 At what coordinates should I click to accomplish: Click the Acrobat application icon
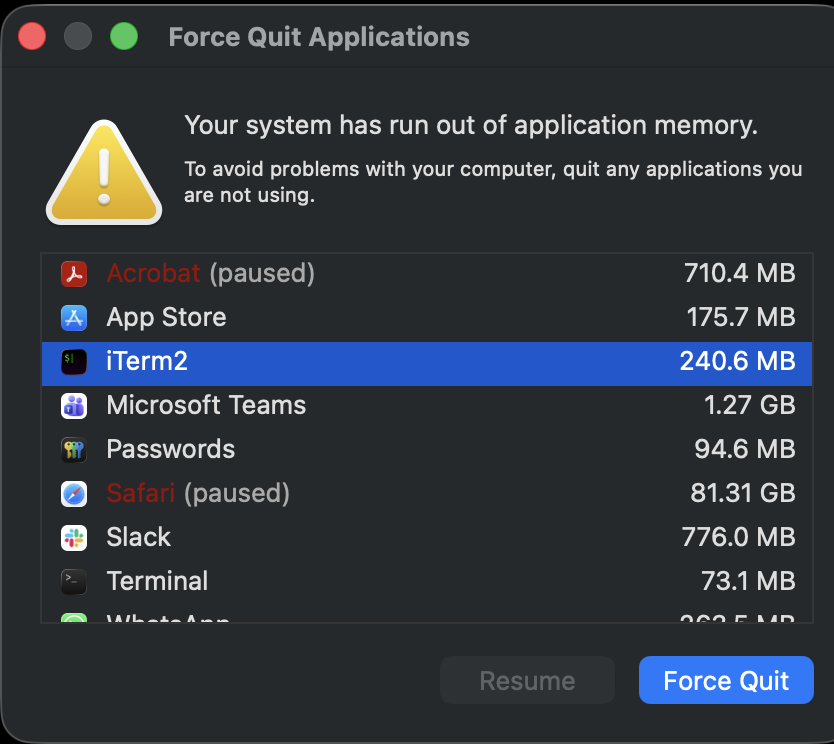(x=74, y=273)
